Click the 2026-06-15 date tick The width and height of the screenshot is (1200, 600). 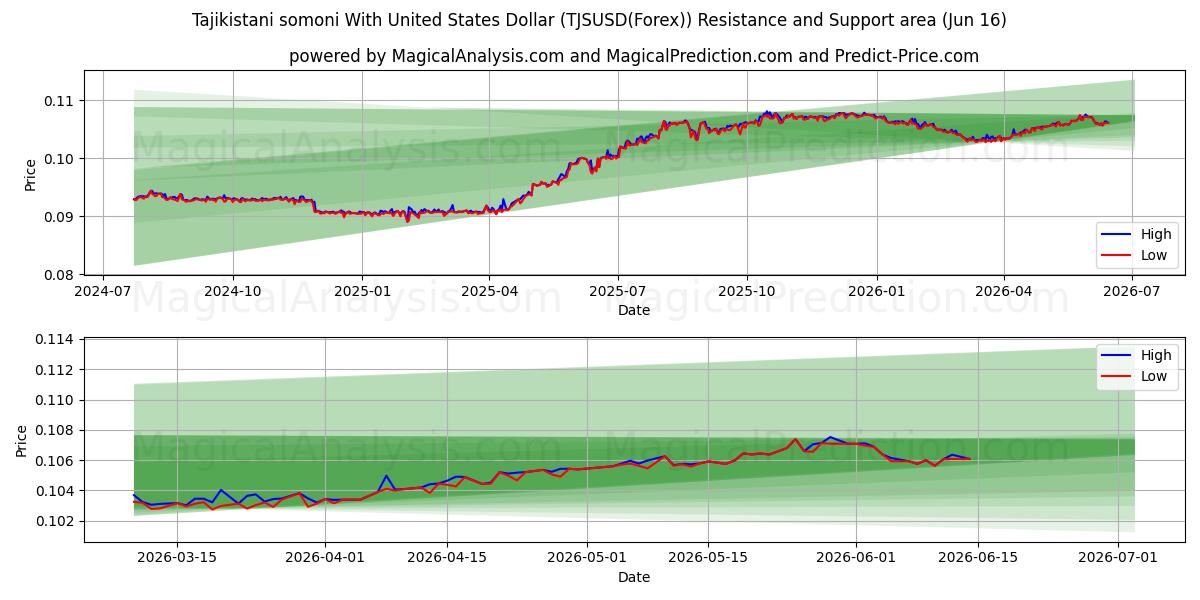pyautogui.click(x=978, y=558)
